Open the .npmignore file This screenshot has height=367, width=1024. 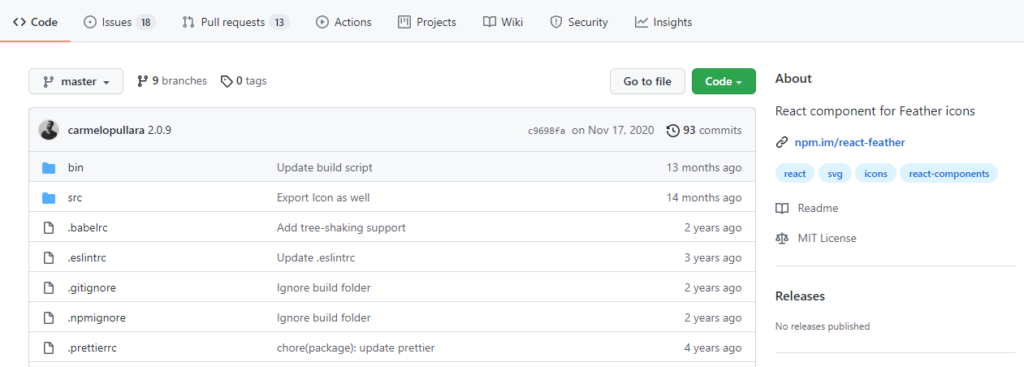point(97,318)
